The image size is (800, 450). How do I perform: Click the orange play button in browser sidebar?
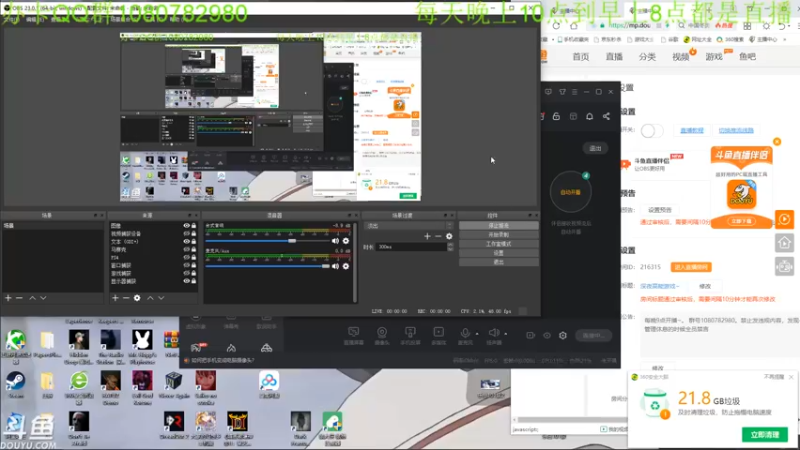(784, 219)
